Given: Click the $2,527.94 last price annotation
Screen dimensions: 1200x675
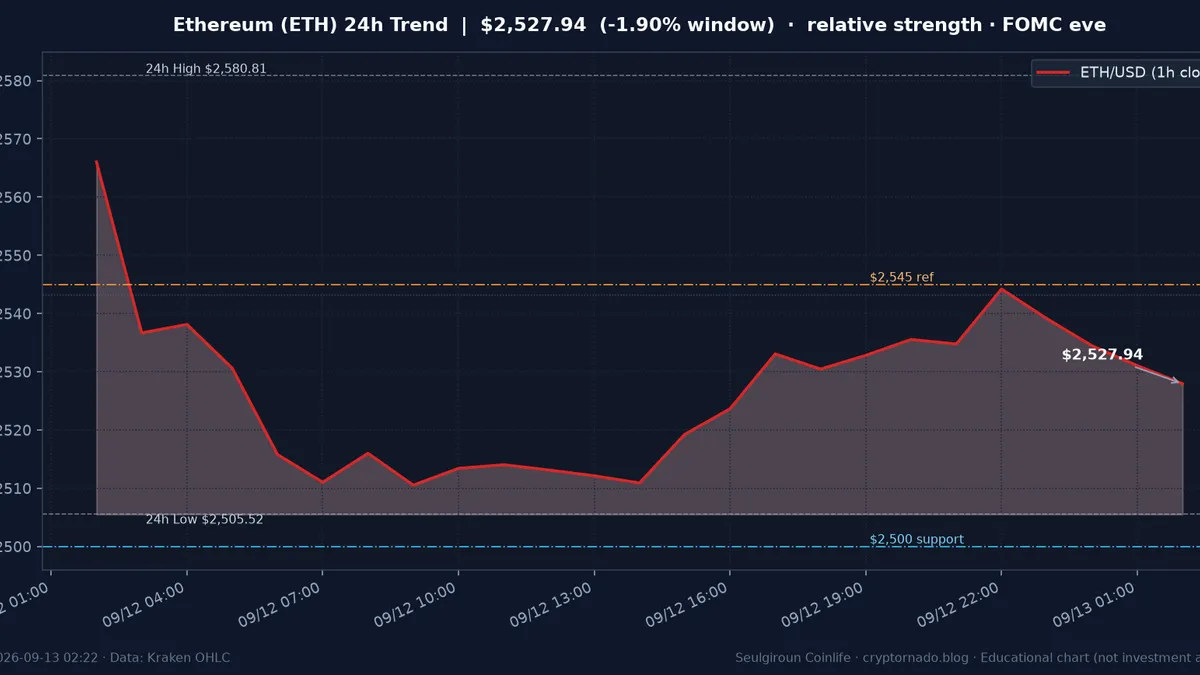Looking at the screenshot, I should [1102, 355].
